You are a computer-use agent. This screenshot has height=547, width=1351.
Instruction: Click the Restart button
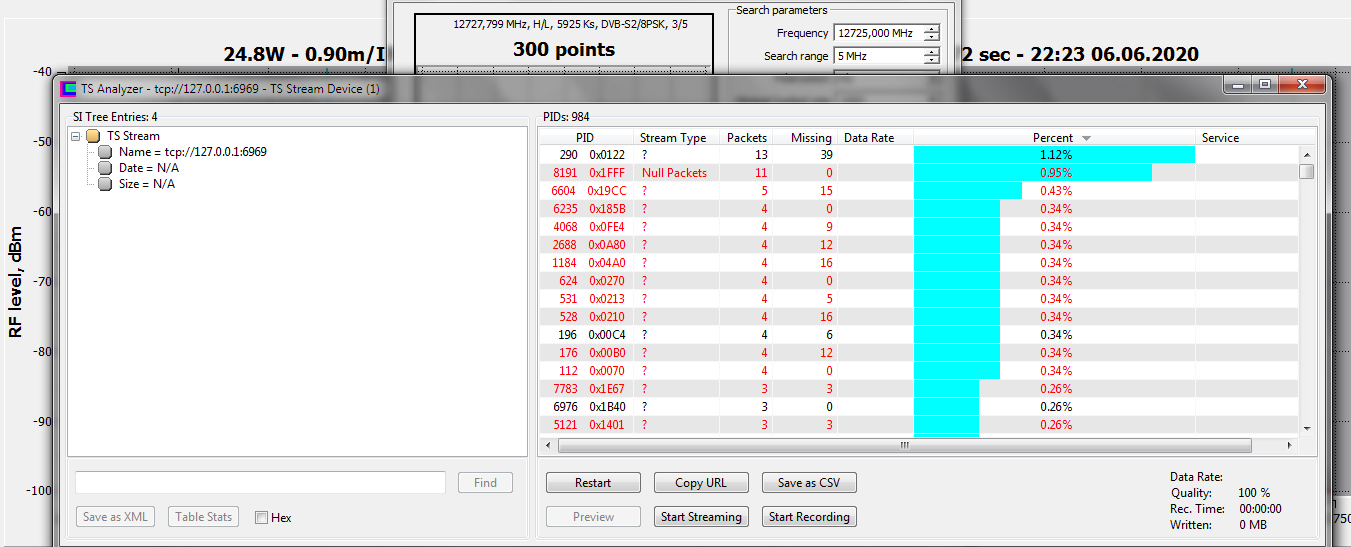(593, 483)
